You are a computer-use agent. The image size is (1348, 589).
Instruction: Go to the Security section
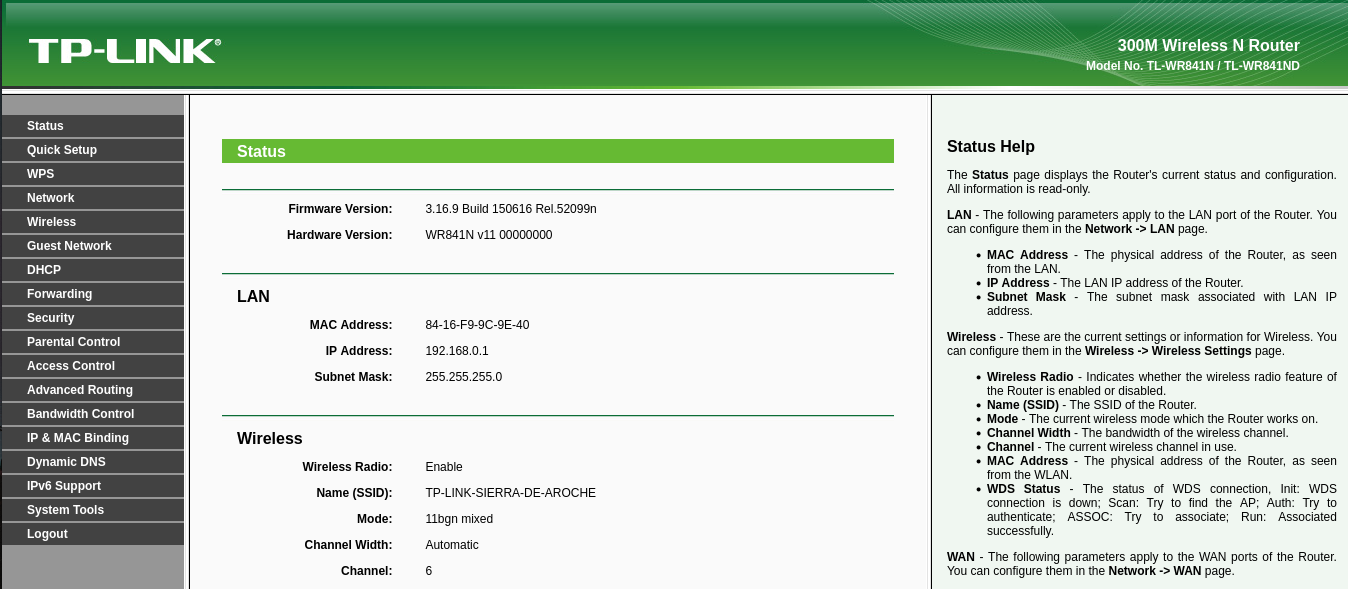pos(93,318)
